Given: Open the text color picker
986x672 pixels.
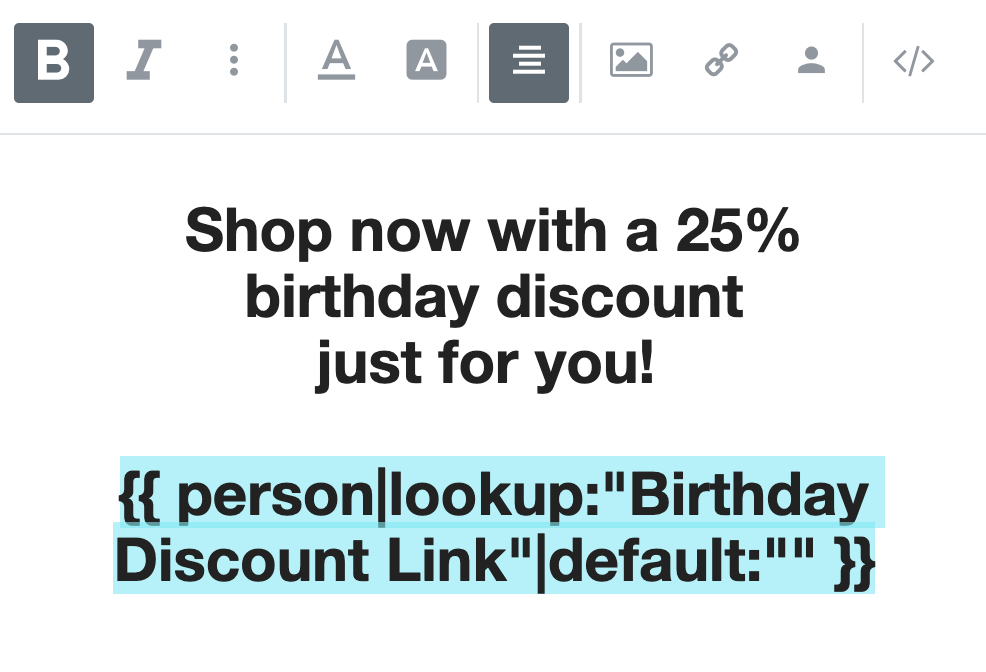Looking at the screenshot, I should 337,63.
